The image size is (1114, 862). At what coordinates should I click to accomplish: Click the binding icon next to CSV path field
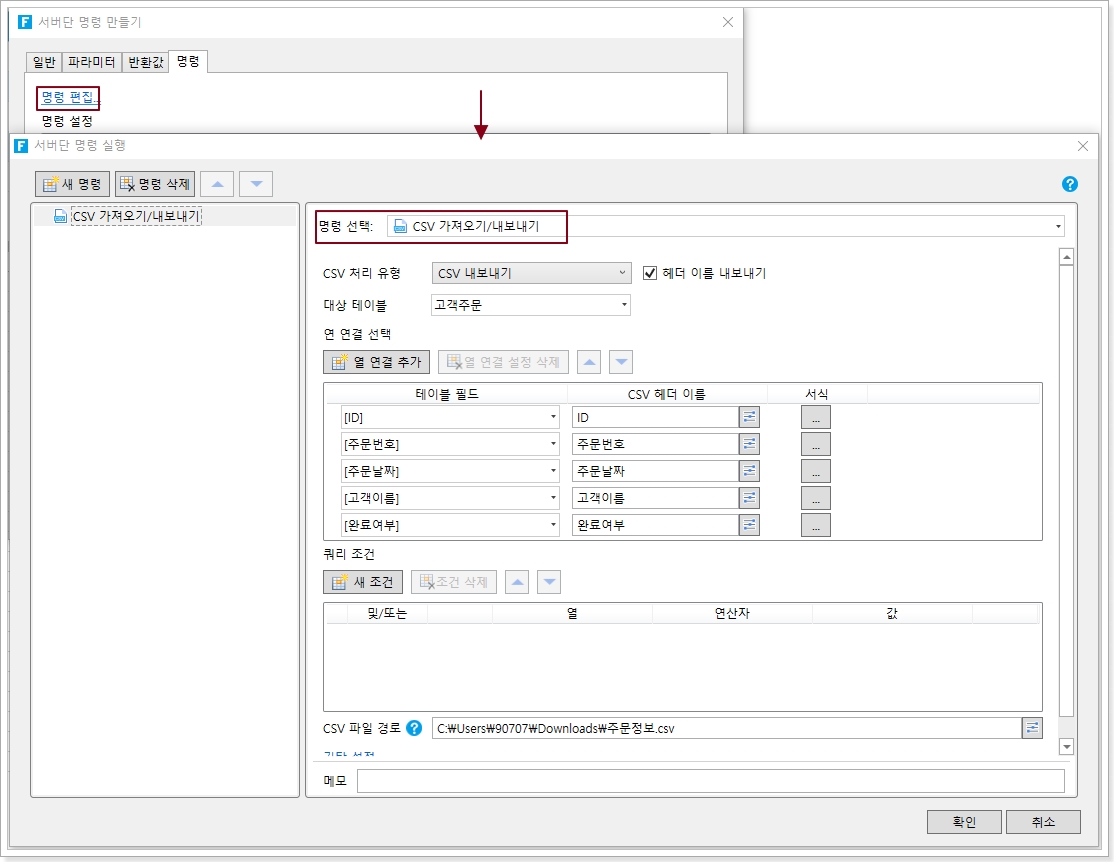click(x=1032, y=728)
